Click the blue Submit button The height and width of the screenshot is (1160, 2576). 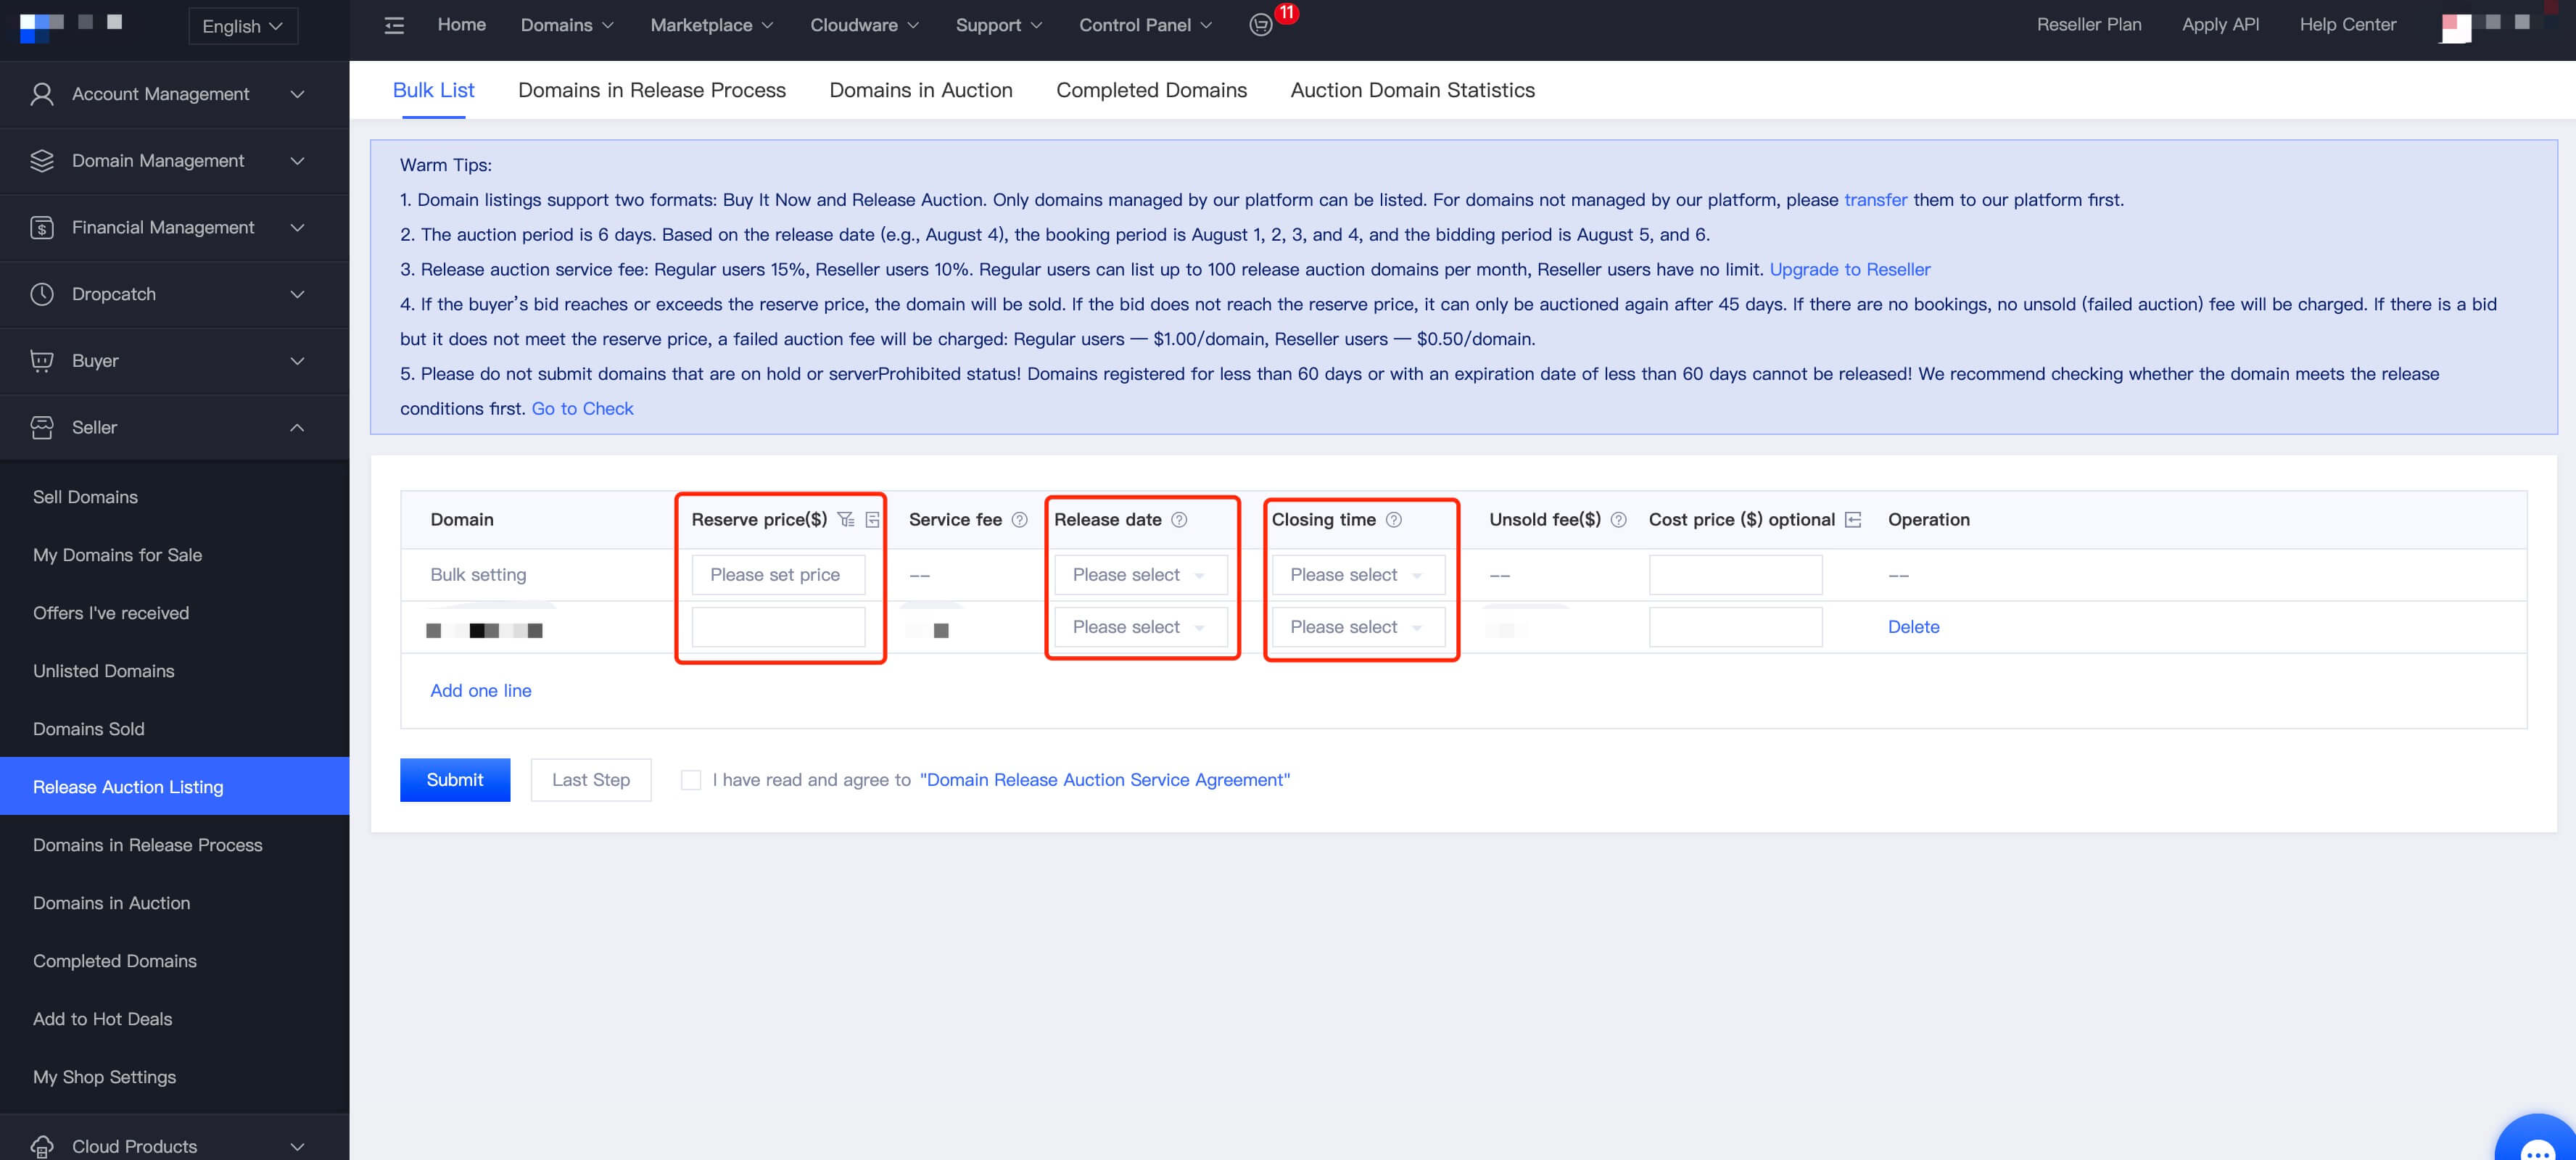[454, 780]
